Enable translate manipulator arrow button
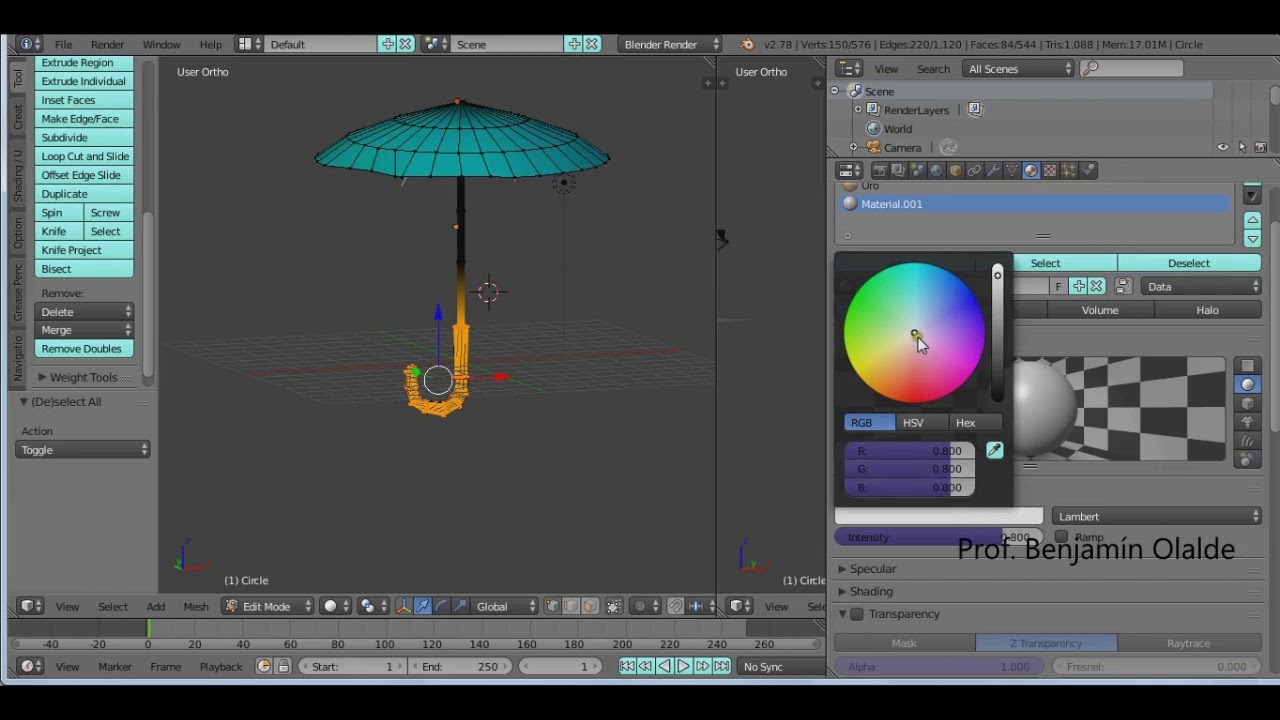The width and height of the screenshot is (1280, 720). click(422, 606)
